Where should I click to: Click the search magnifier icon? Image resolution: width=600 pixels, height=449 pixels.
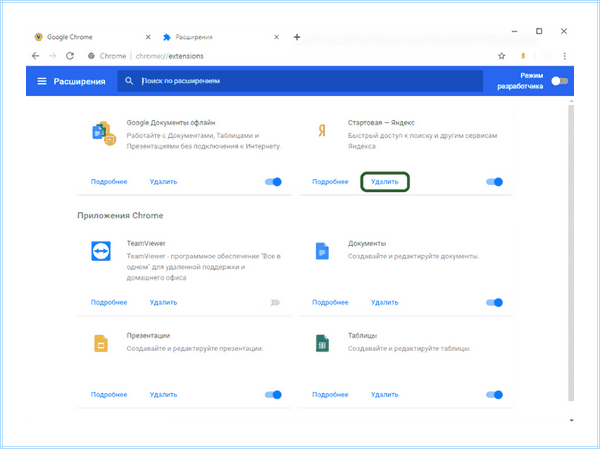pyautogui.click(x=129, y=81)
